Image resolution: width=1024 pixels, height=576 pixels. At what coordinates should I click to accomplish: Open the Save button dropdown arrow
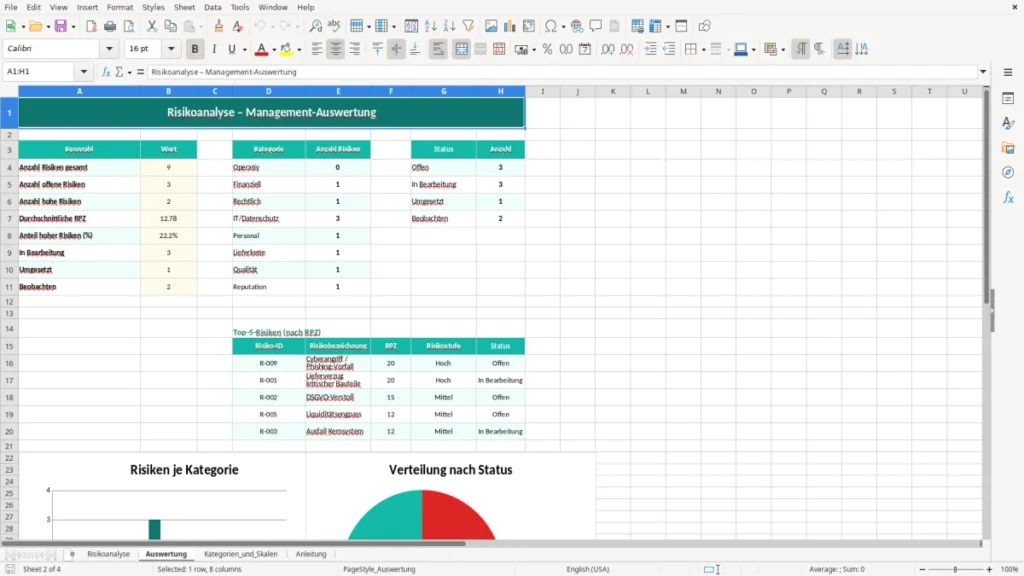73,27
